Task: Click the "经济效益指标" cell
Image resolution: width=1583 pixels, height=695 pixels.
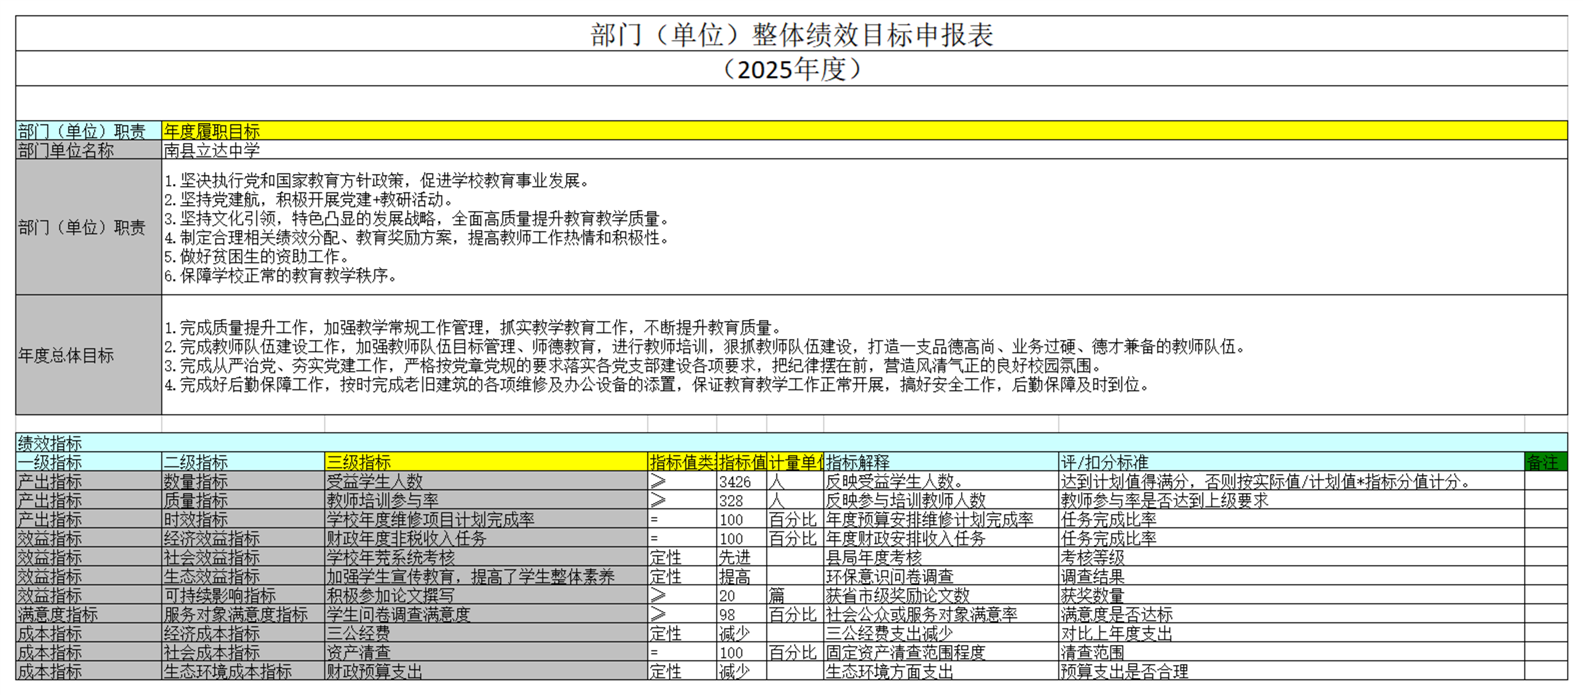Action: [243, 538]
